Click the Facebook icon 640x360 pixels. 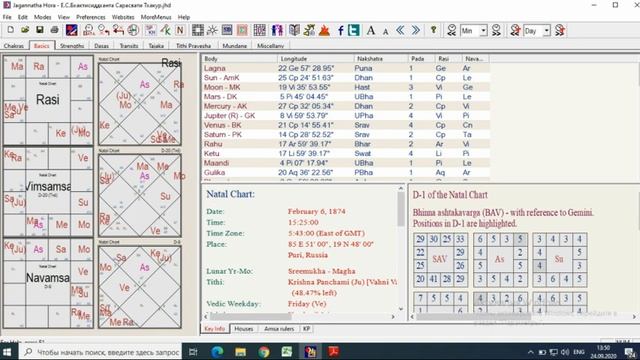[340, 30]
